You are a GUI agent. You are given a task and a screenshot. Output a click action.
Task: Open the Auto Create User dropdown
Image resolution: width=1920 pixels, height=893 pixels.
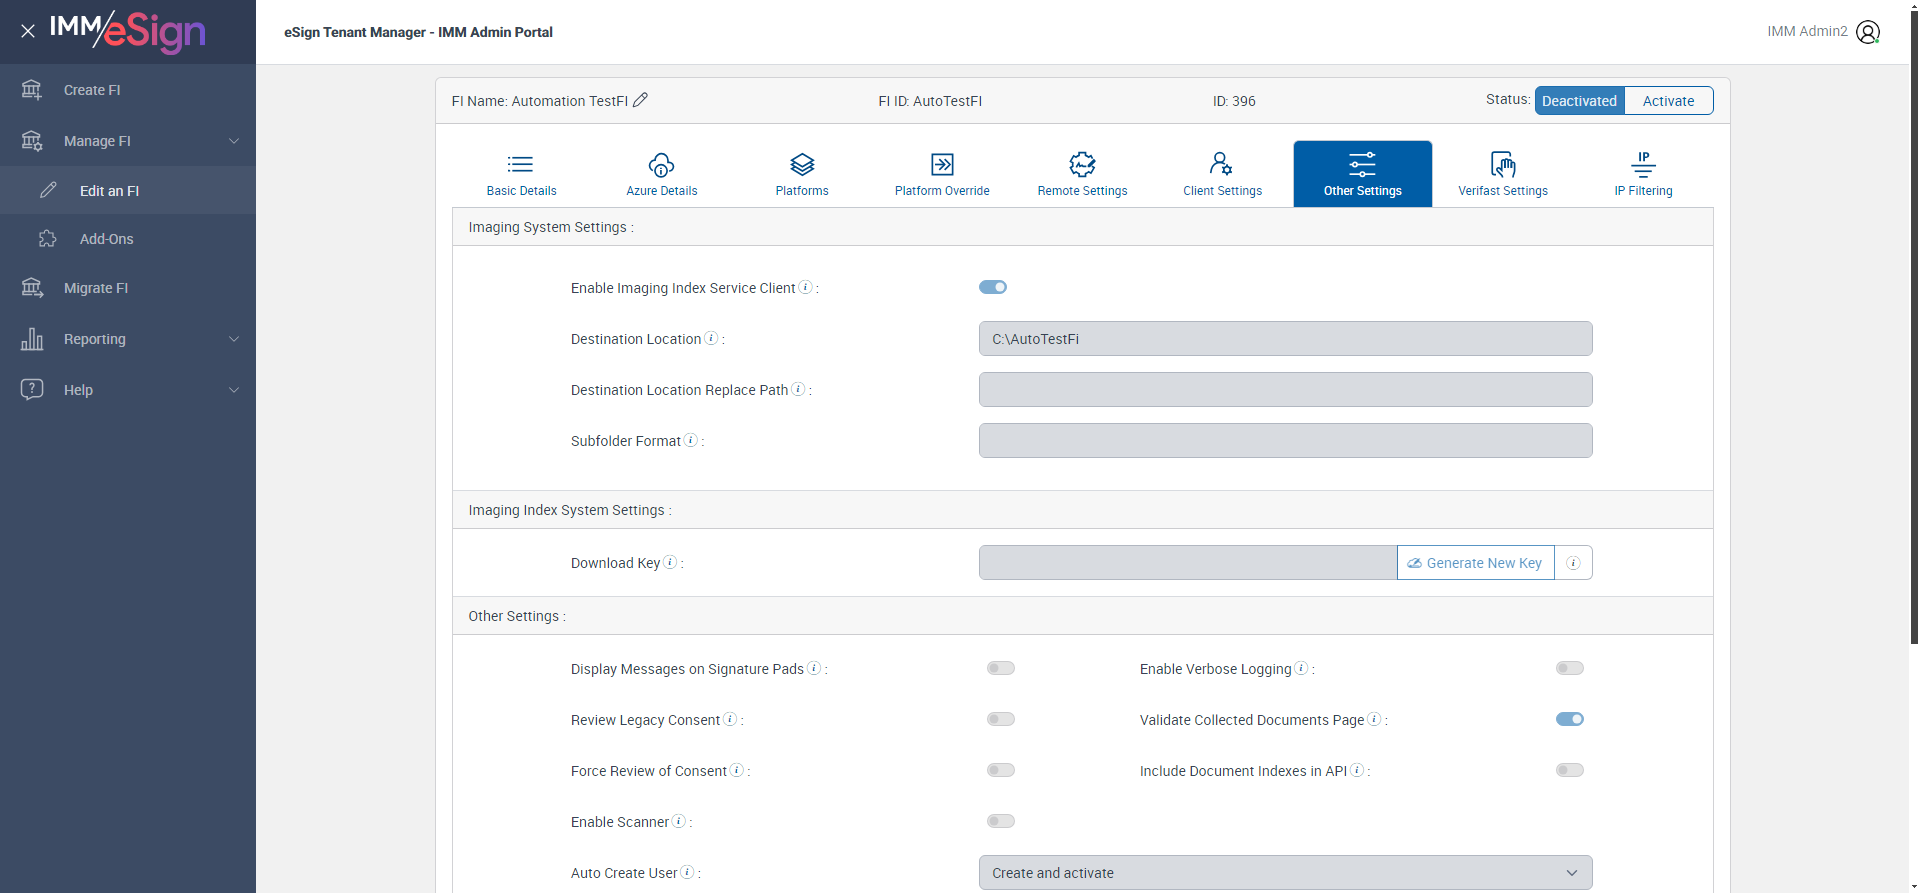[1285, 873]
